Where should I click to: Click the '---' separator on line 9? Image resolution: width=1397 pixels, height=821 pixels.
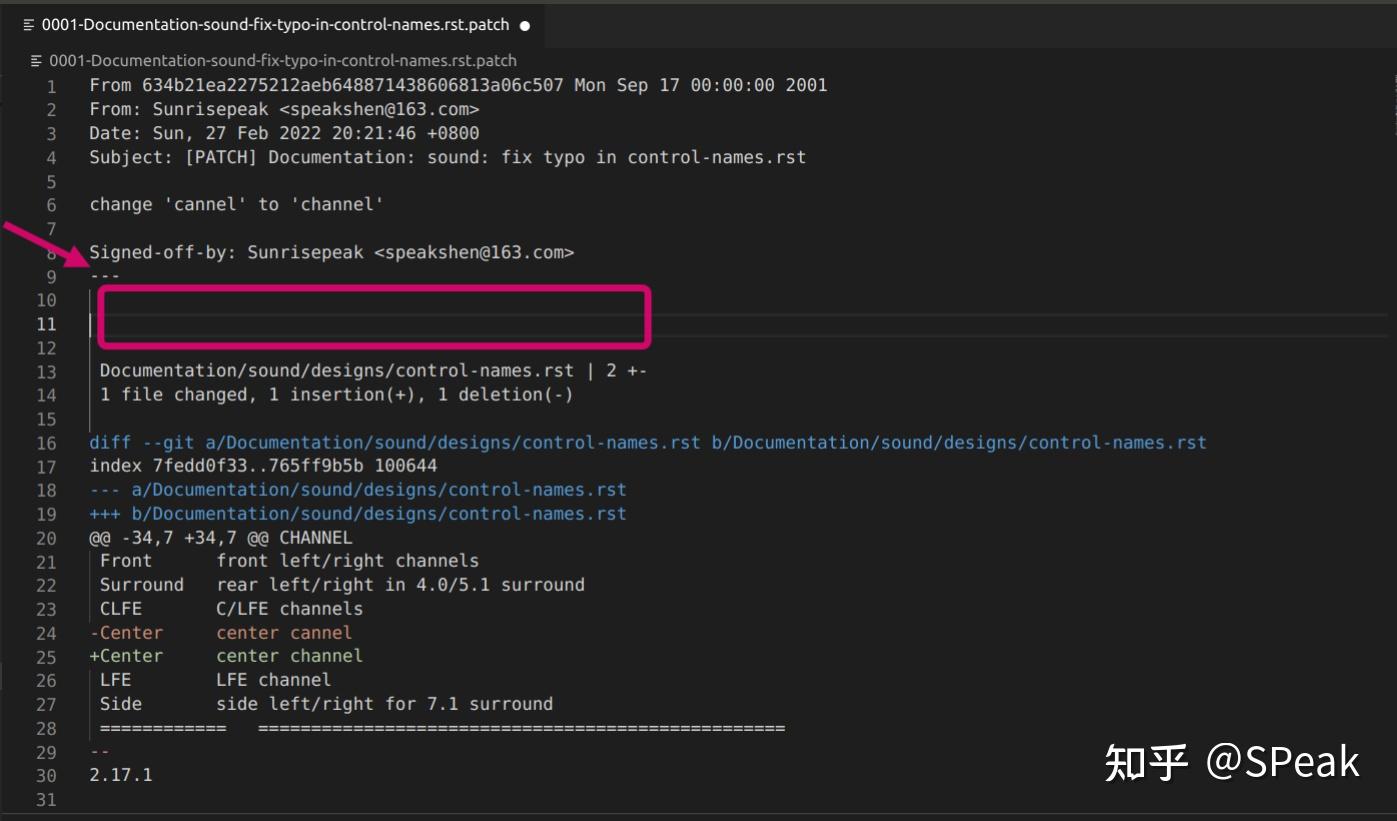click(x=104, y=276)
